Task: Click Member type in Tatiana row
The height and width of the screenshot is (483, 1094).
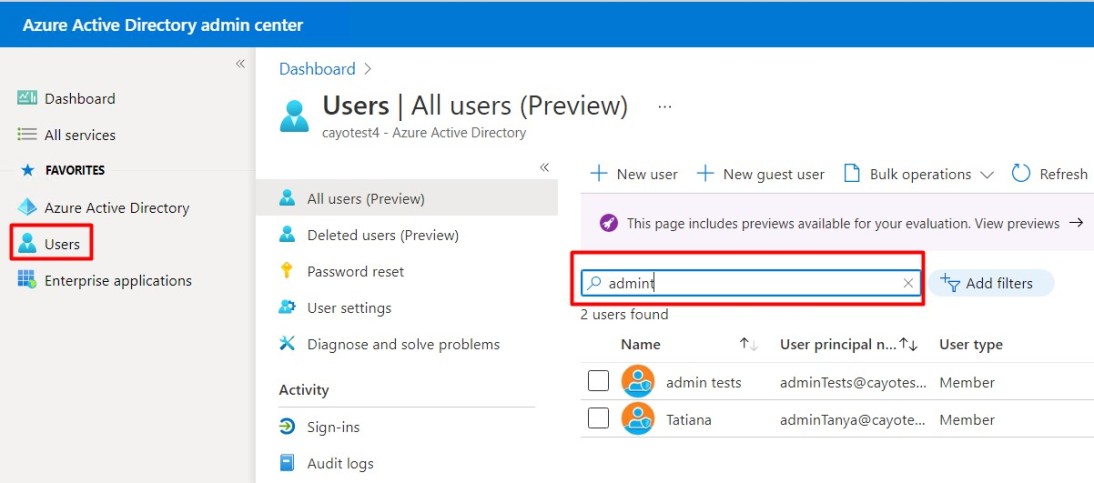Action: 966,419
